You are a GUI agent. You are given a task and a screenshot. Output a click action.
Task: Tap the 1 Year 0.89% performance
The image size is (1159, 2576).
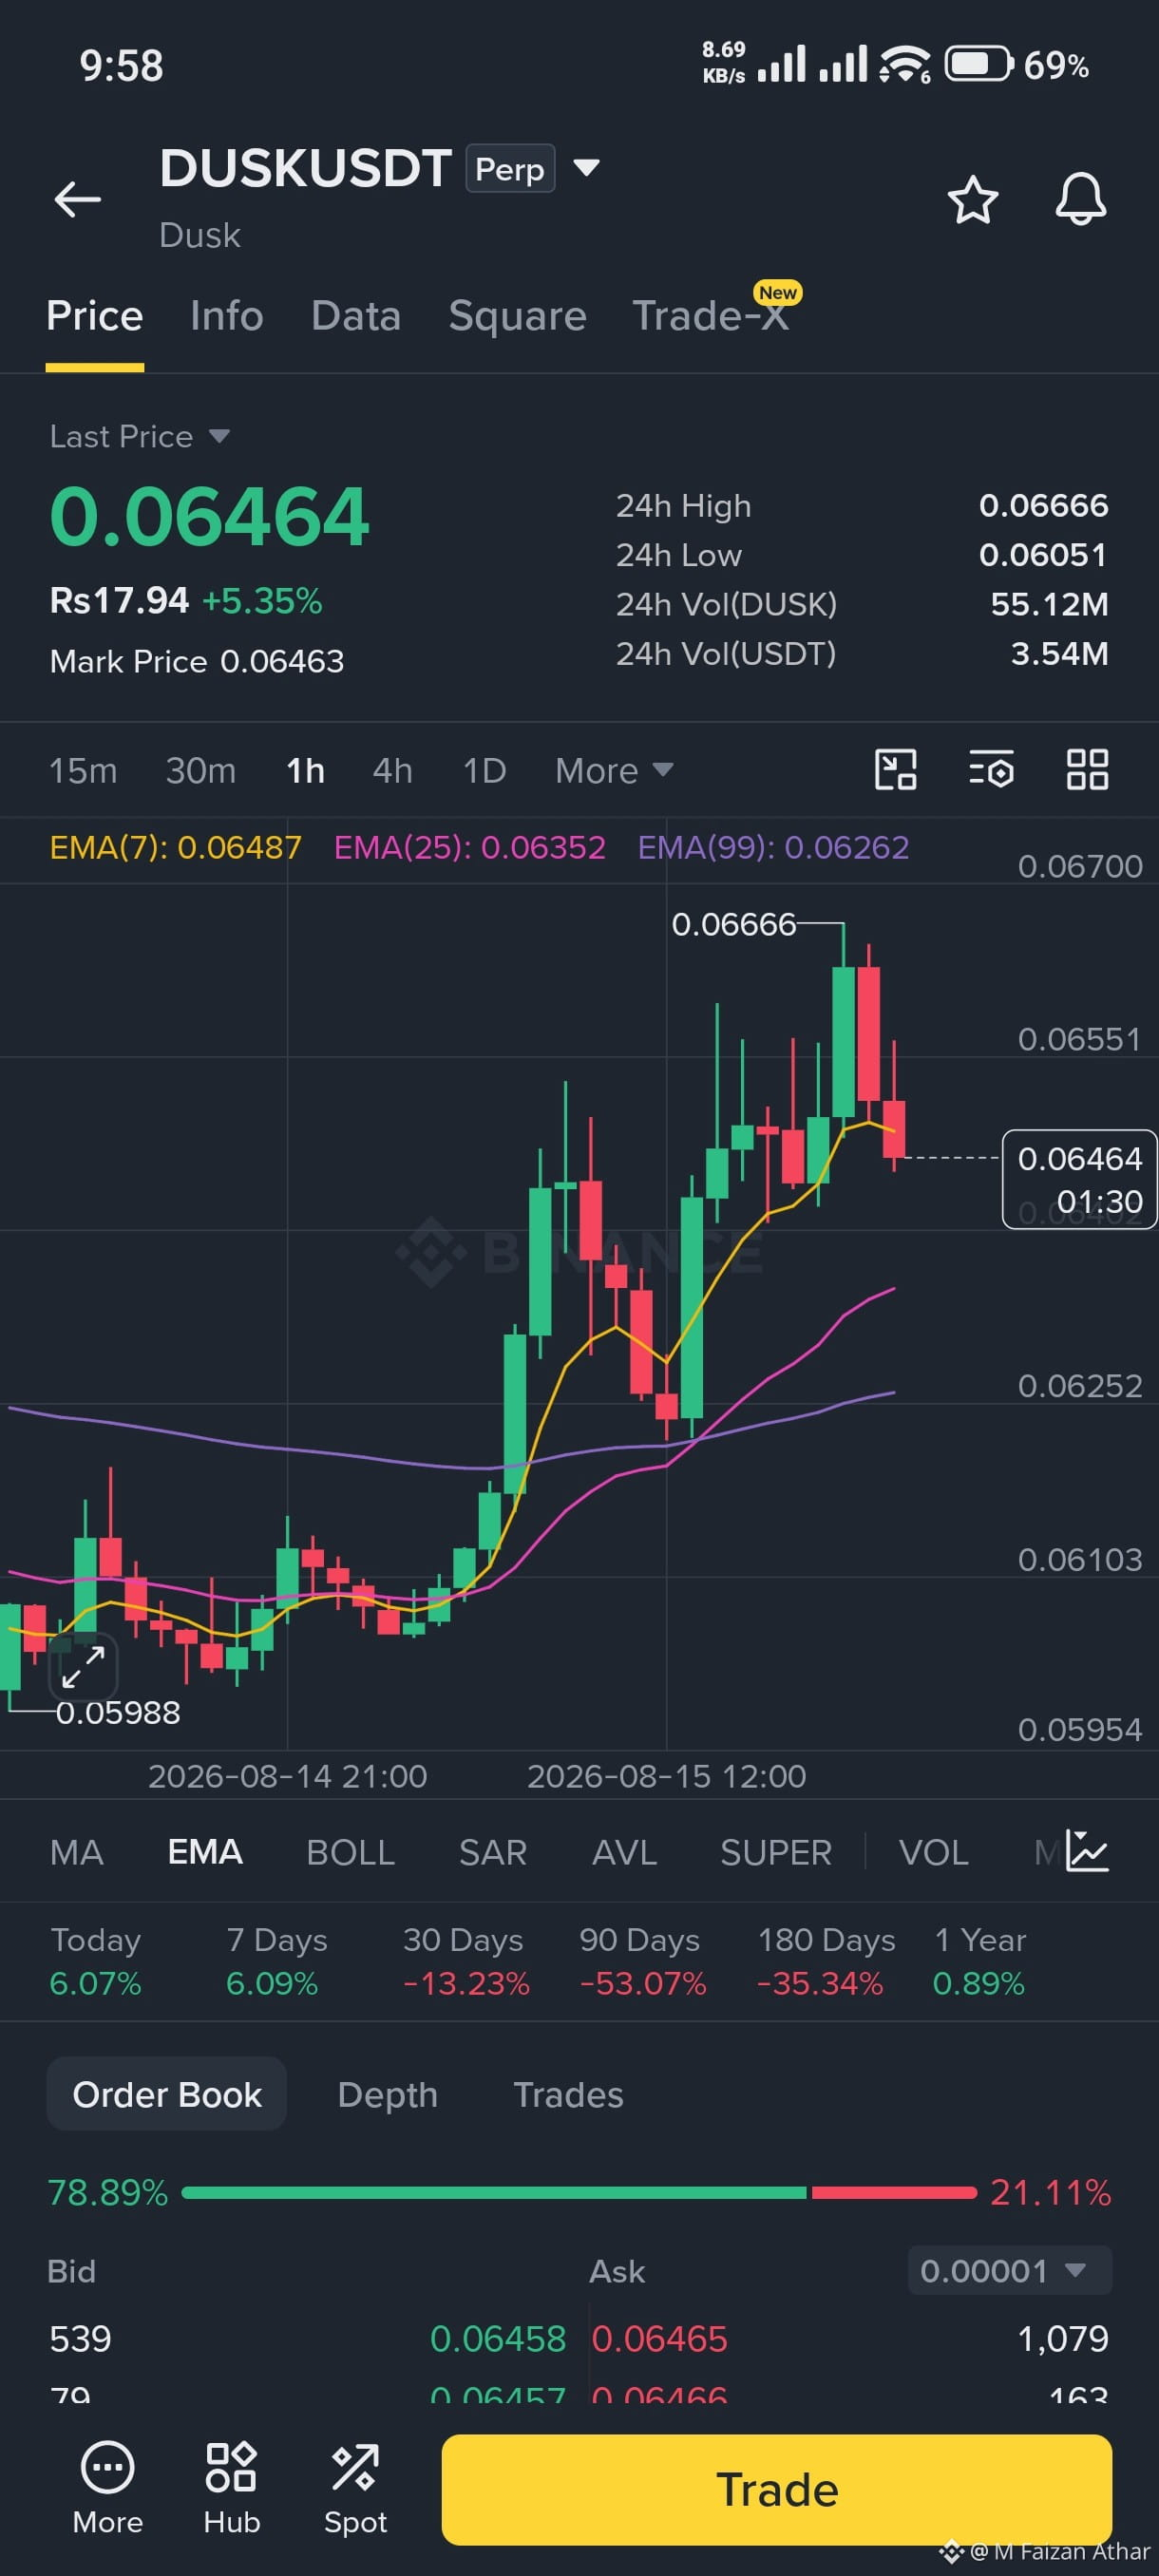pos(980,1961)
